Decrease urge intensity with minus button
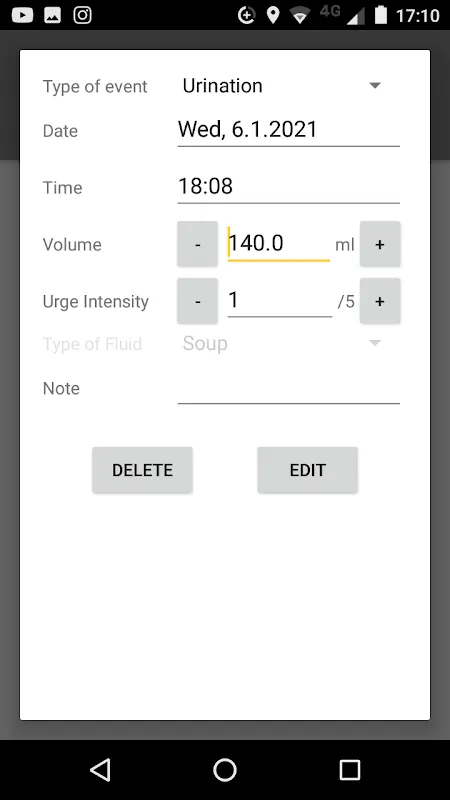Image resolution: width=450 pixels, height=800 pixels. (197, 301)
